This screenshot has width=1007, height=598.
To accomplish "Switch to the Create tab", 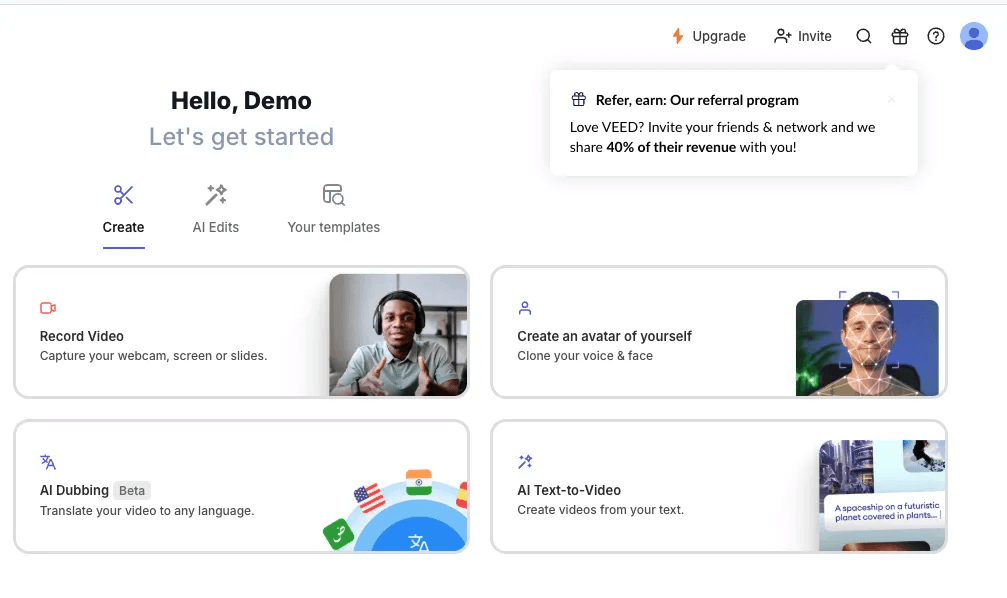I will tap(123, 227).
